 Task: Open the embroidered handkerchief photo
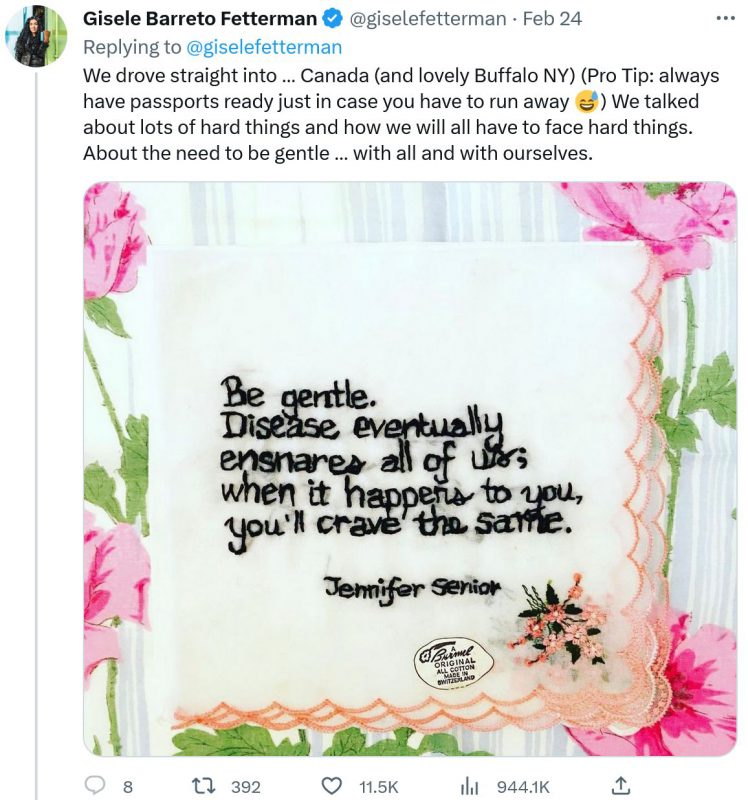[410, 468]
